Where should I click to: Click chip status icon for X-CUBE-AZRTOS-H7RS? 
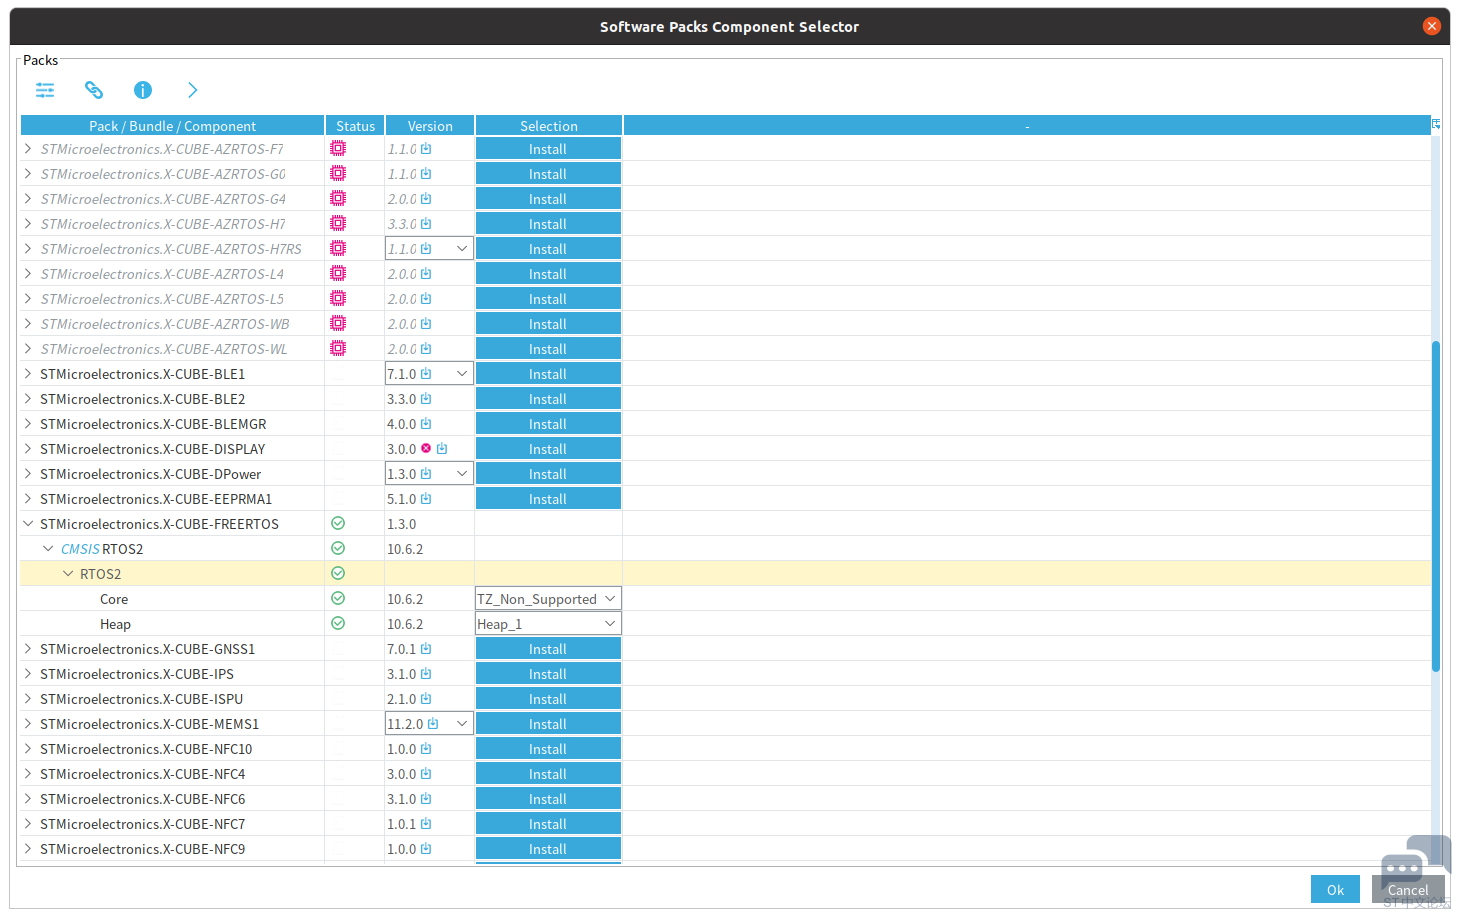(338, 248)
